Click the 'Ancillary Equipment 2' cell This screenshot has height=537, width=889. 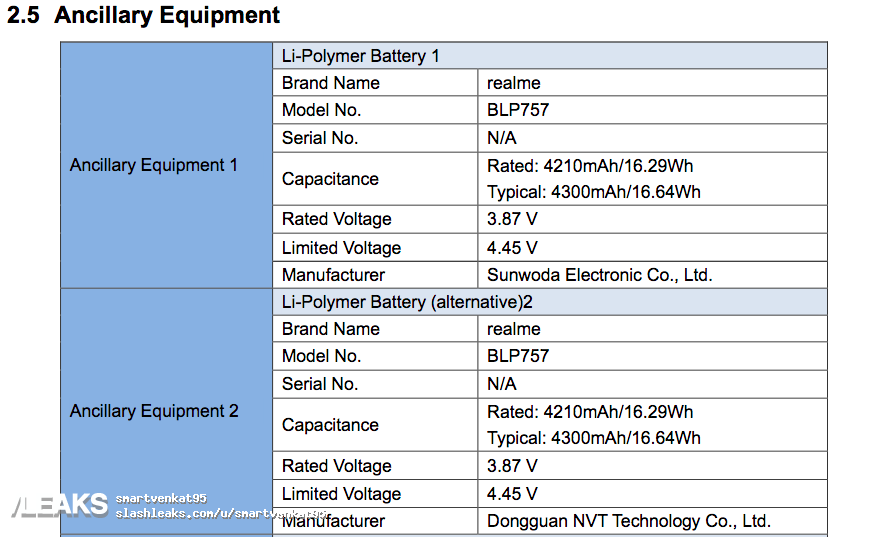[x=154, y=411]
